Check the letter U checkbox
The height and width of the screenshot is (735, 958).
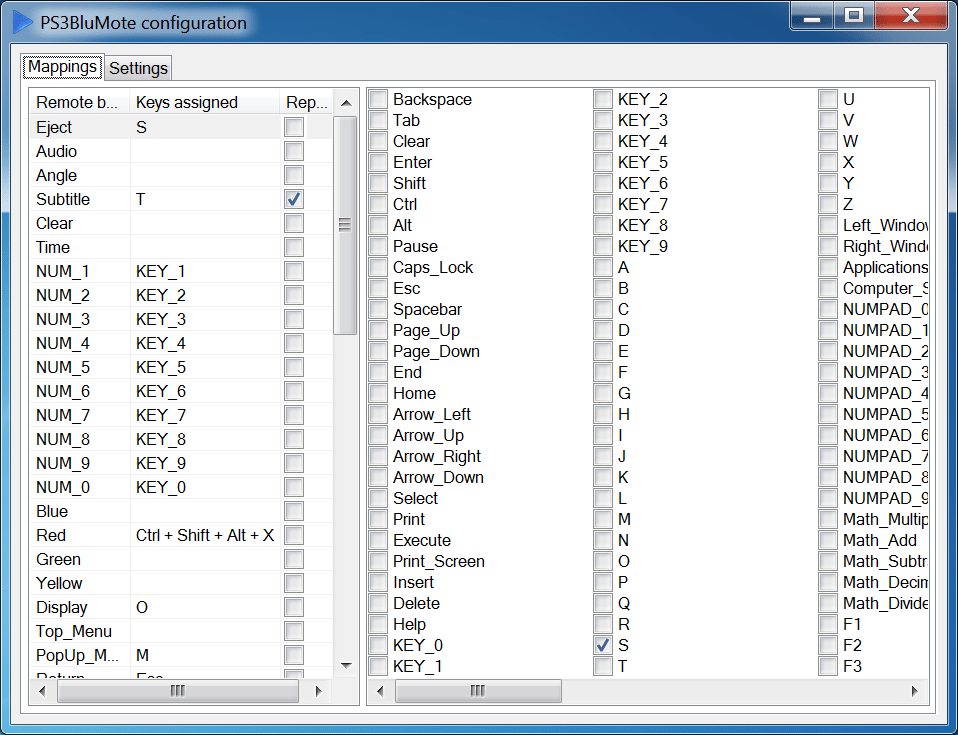(x=828, y=99)
